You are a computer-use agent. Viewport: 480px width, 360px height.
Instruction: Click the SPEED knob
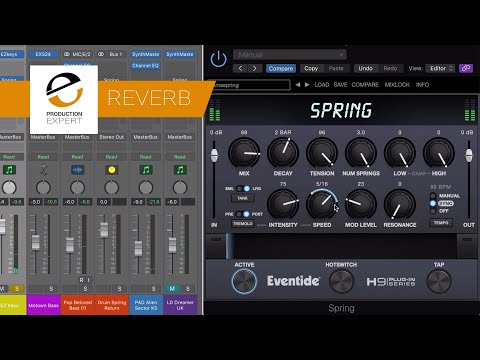[322, 204]
